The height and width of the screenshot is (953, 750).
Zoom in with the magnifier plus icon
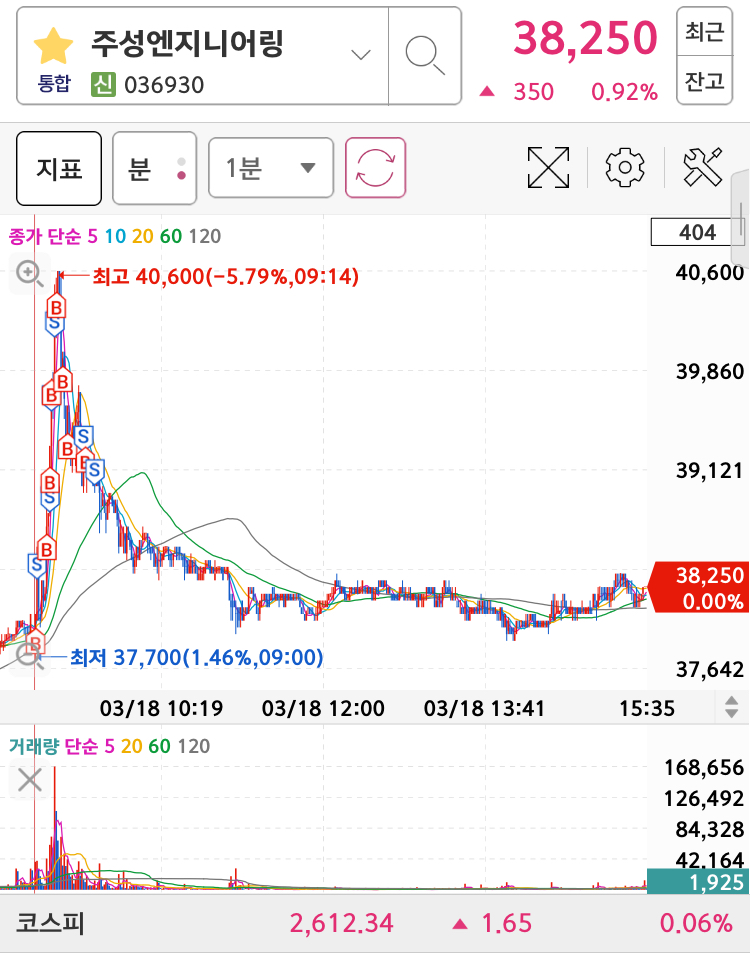29,274
